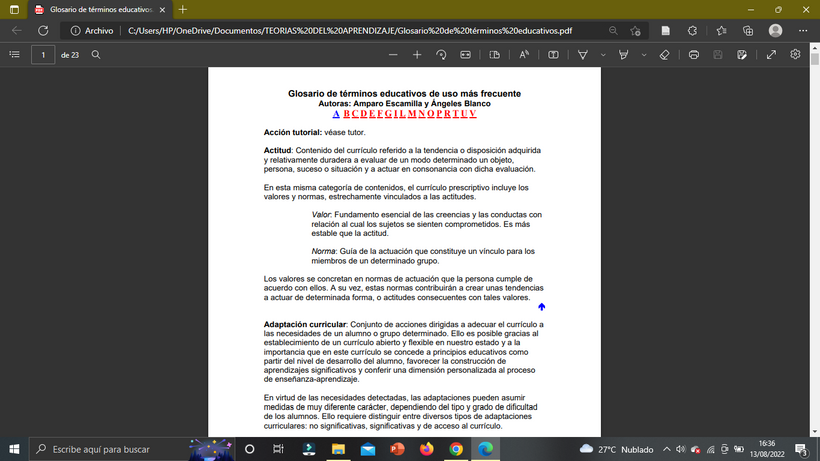This screenshot has height=461, width=820.
Task: Open Mail app from the taskbar
Action: coord(368,449)
